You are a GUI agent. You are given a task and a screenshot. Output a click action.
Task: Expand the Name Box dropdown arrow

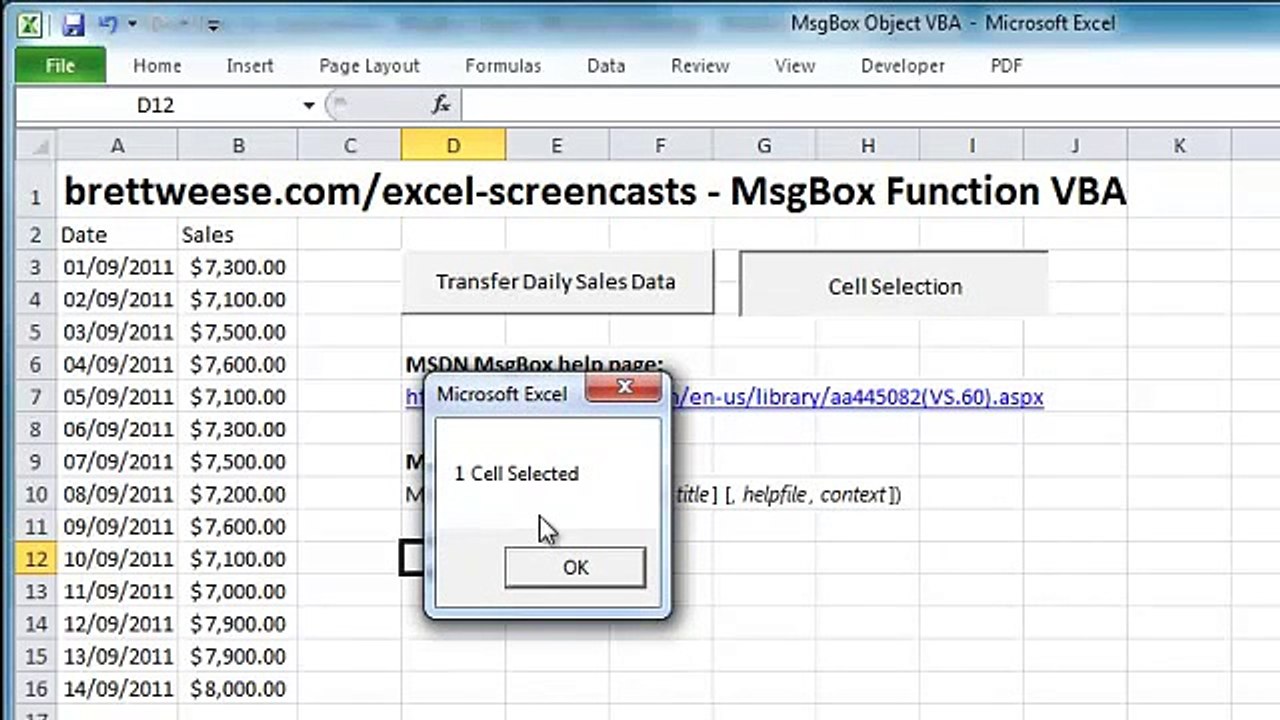point(308,105)
